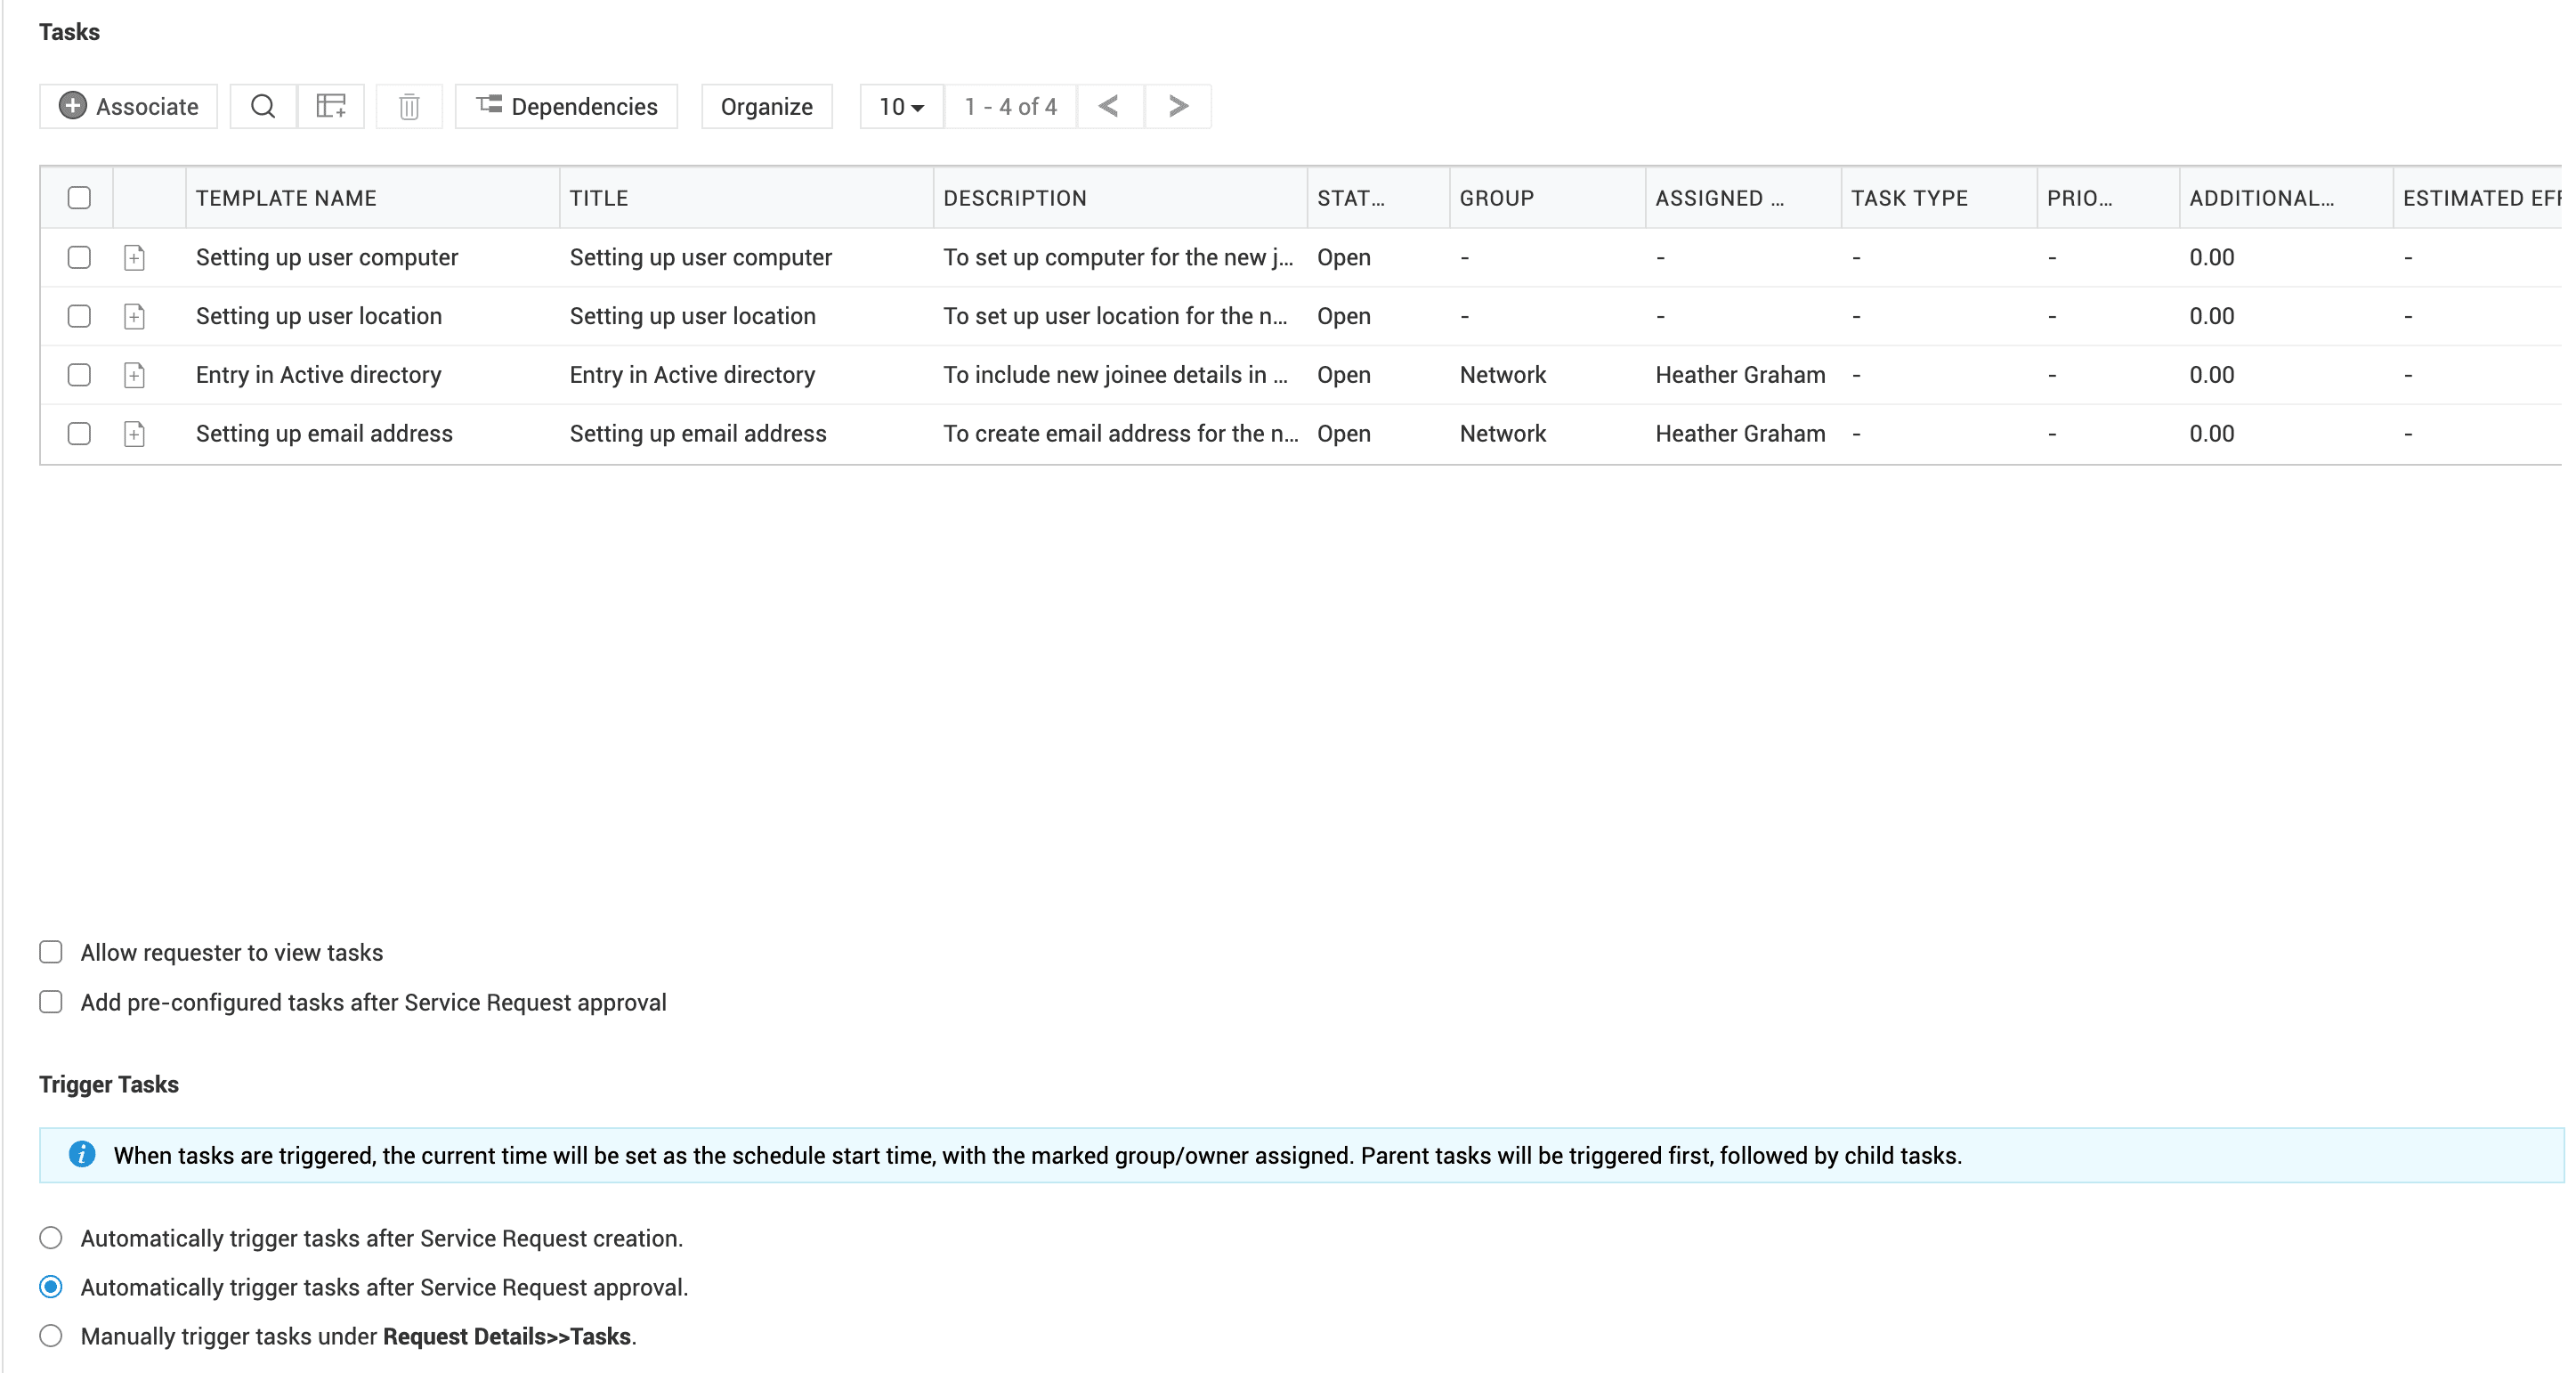
Task: Click the Associate button
Action: pyautogui.click(x=129, y=106)
